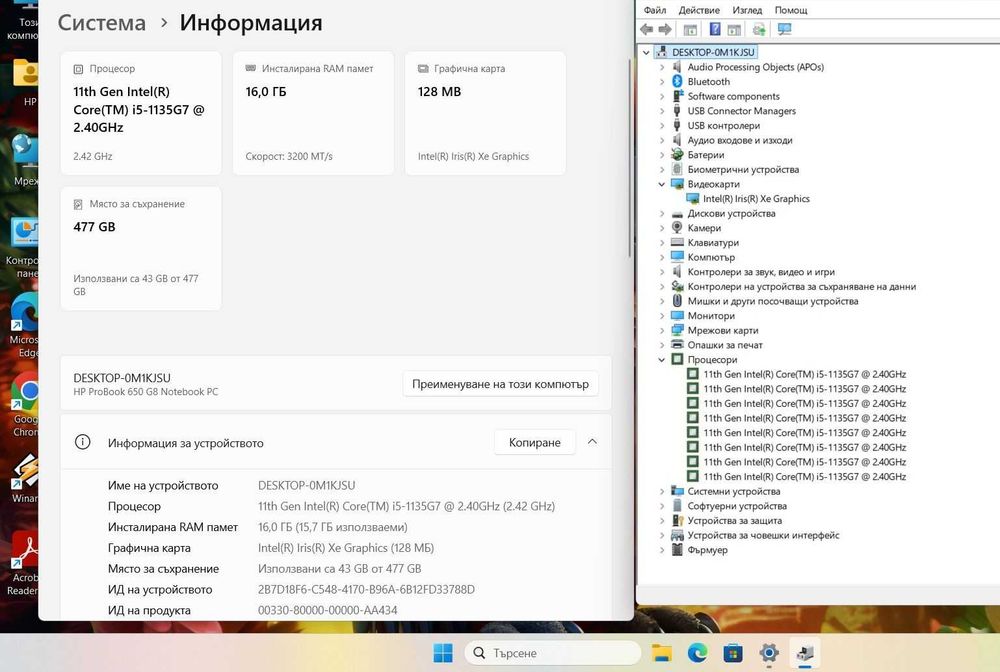Click the Копиране button
This screenshot has height=672, width=1000.
[x=534, y=442]
